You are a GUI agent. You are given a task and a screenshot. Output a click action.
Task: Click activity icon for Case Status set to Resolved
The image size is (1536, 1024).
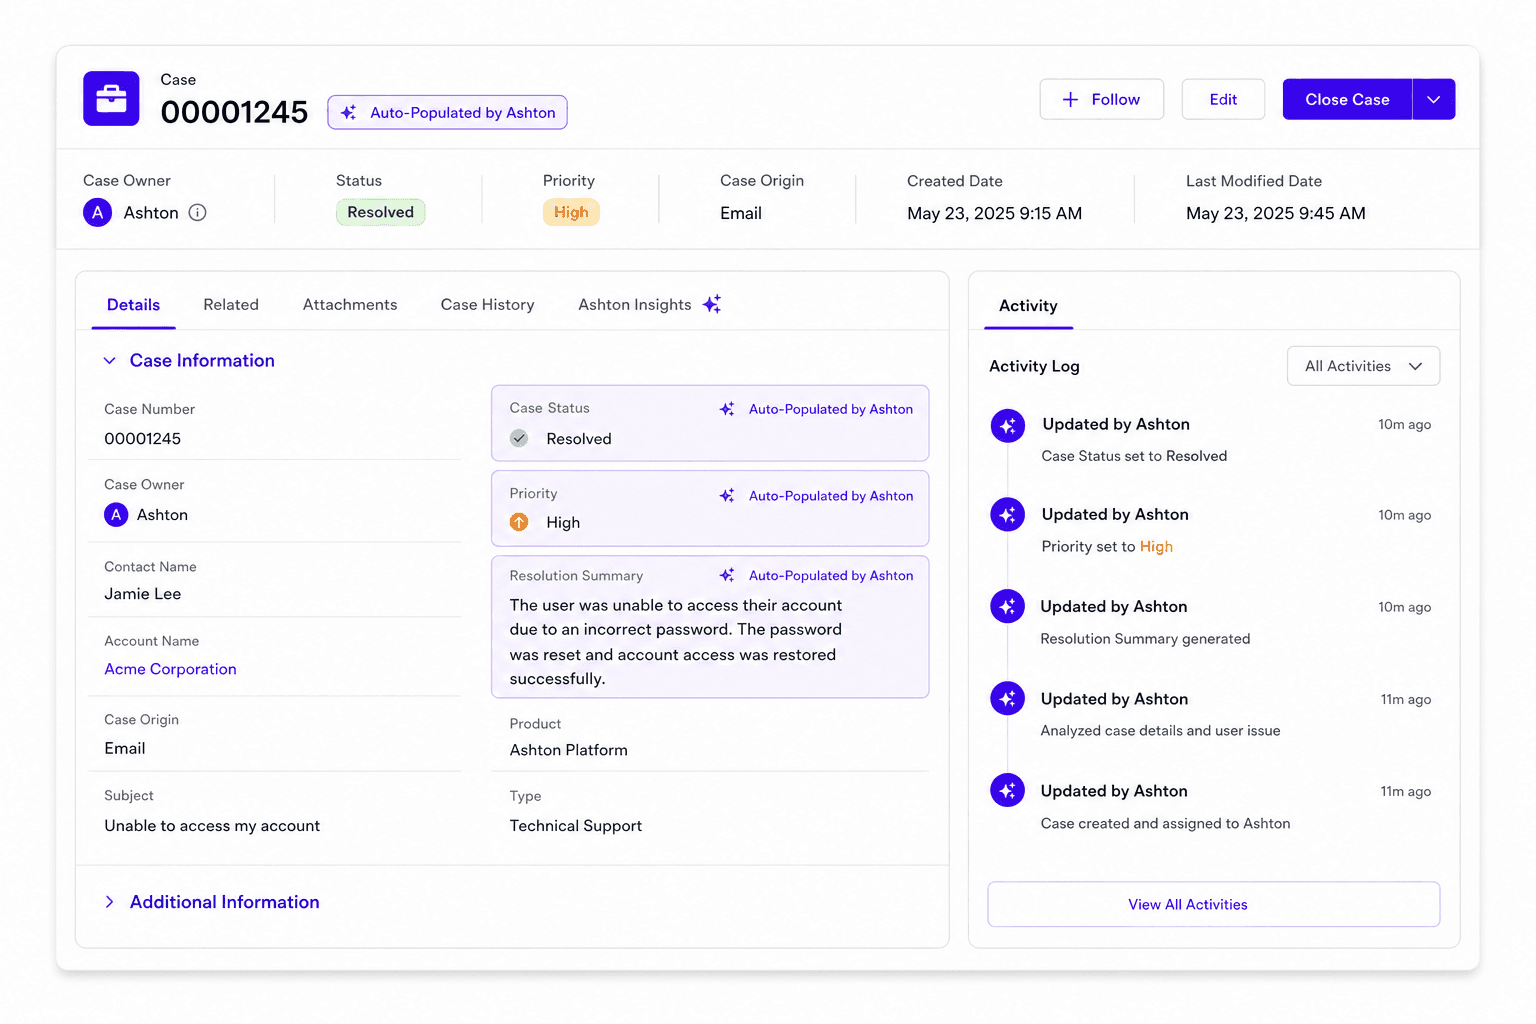coord(1007,426)
